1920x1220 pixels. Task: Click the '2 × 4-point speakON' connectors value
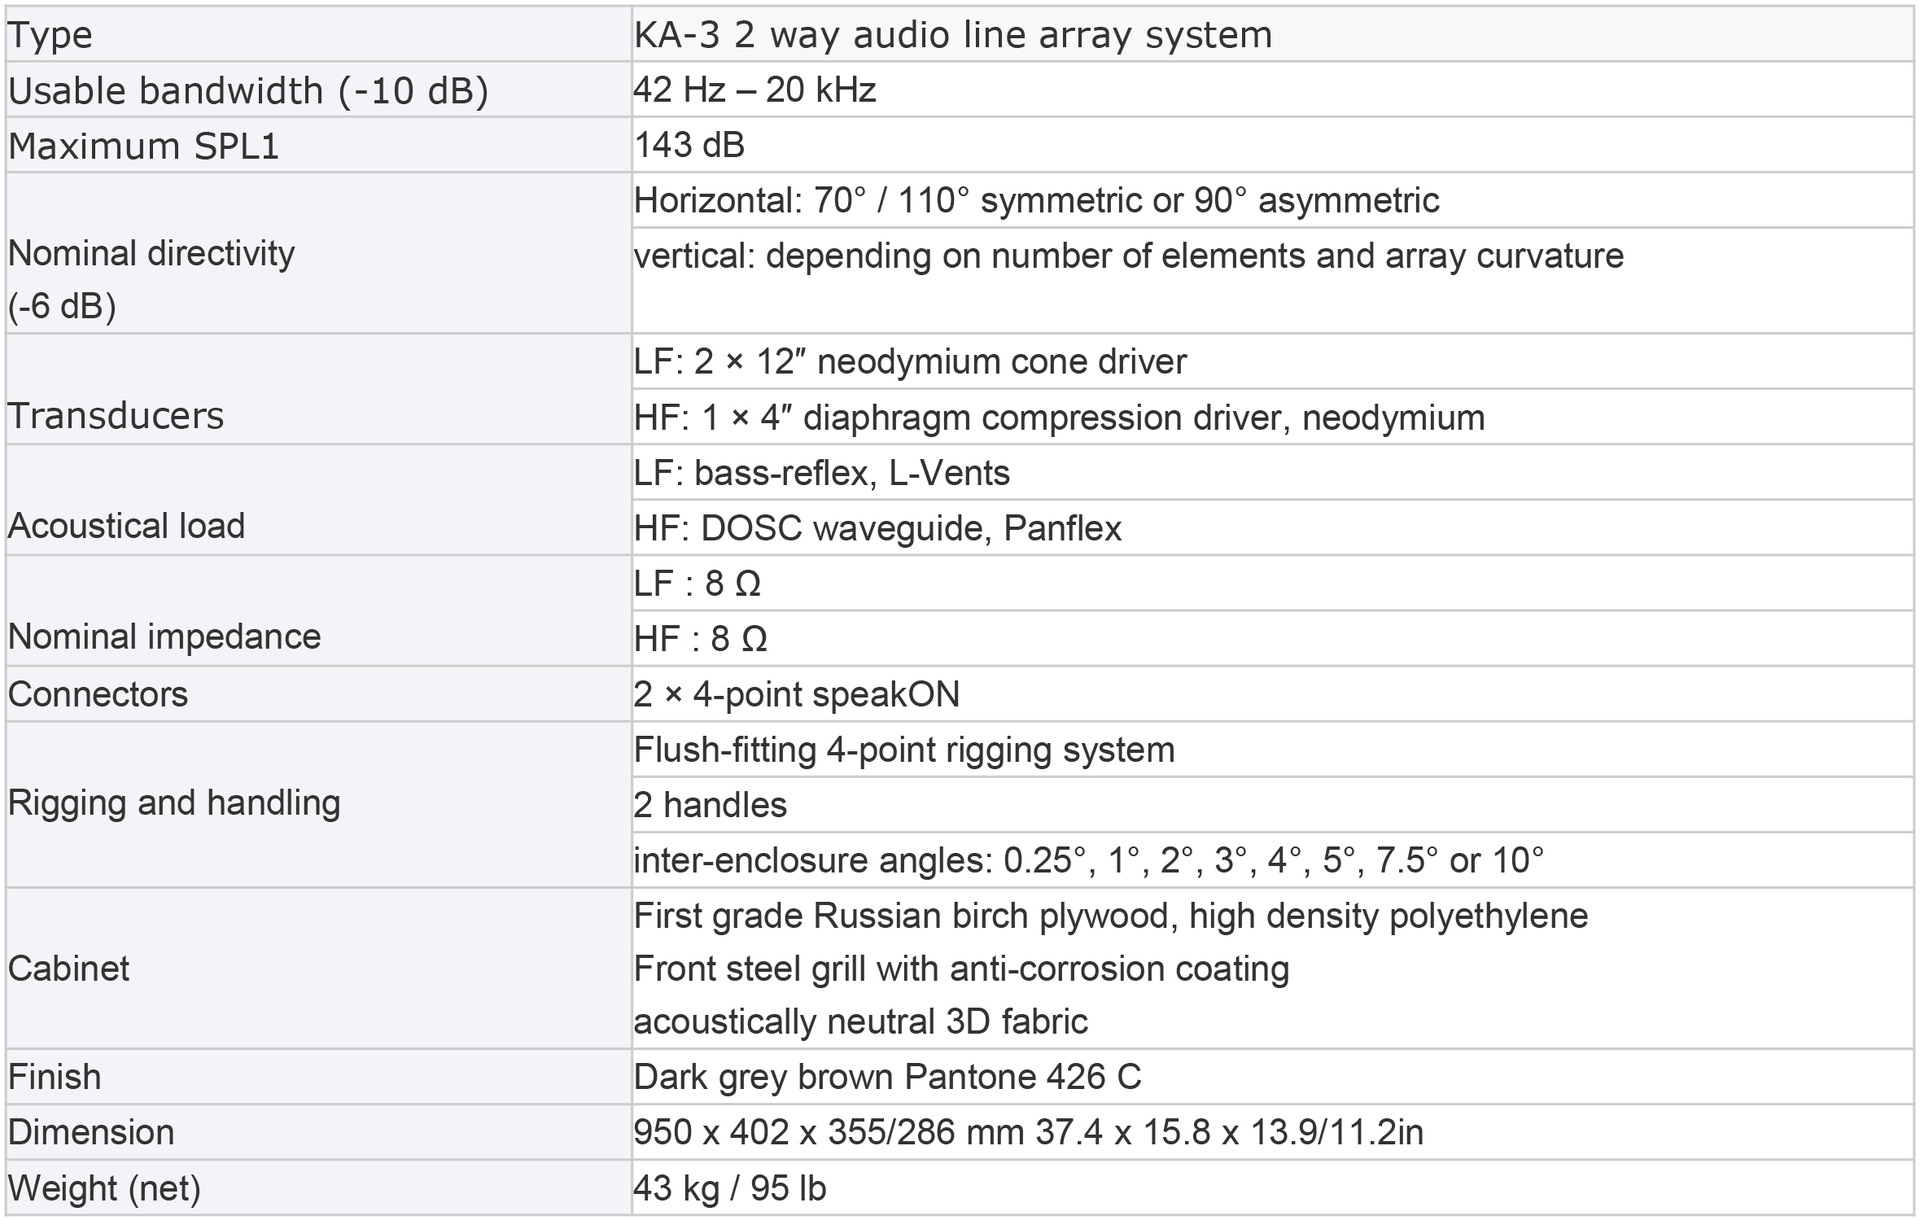point(796,694)
